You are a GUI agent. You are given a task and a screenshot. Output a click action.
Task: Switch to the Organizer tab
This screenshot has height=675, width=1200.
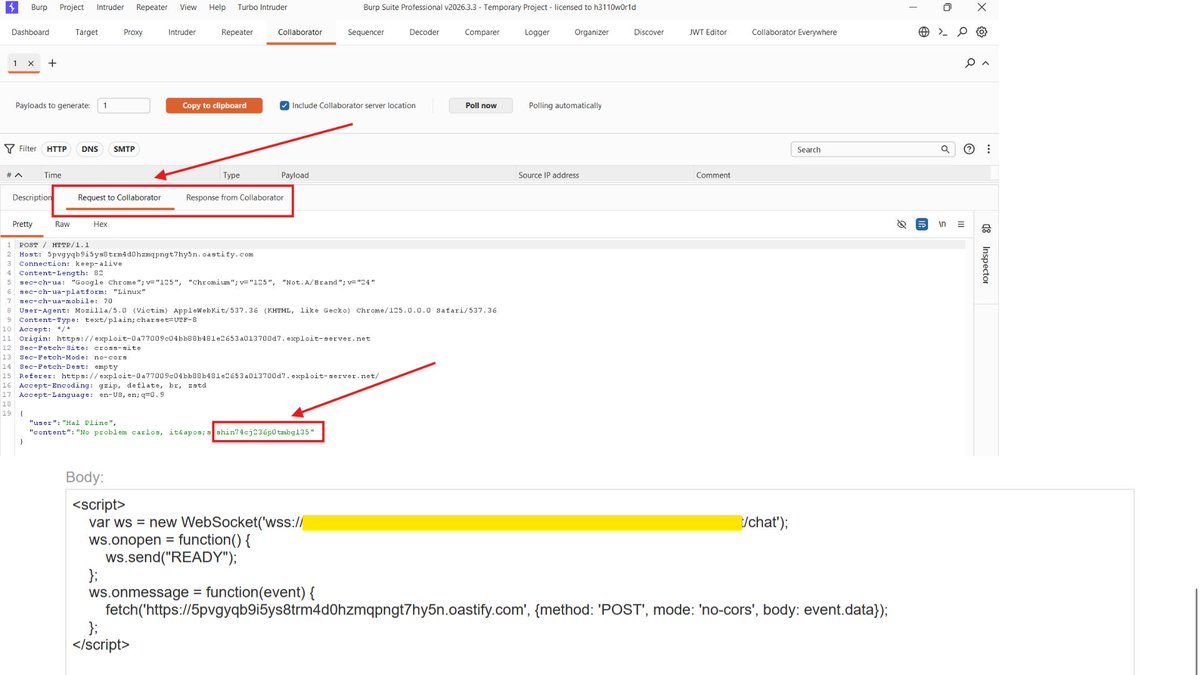(591, 32)
